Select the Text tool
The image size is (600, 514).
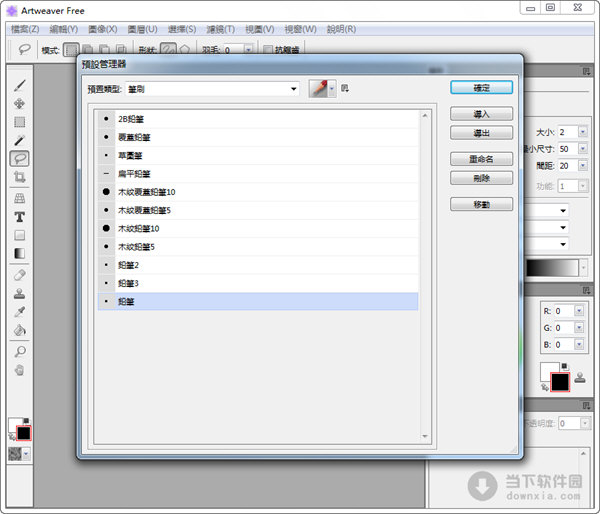point(20,217)
